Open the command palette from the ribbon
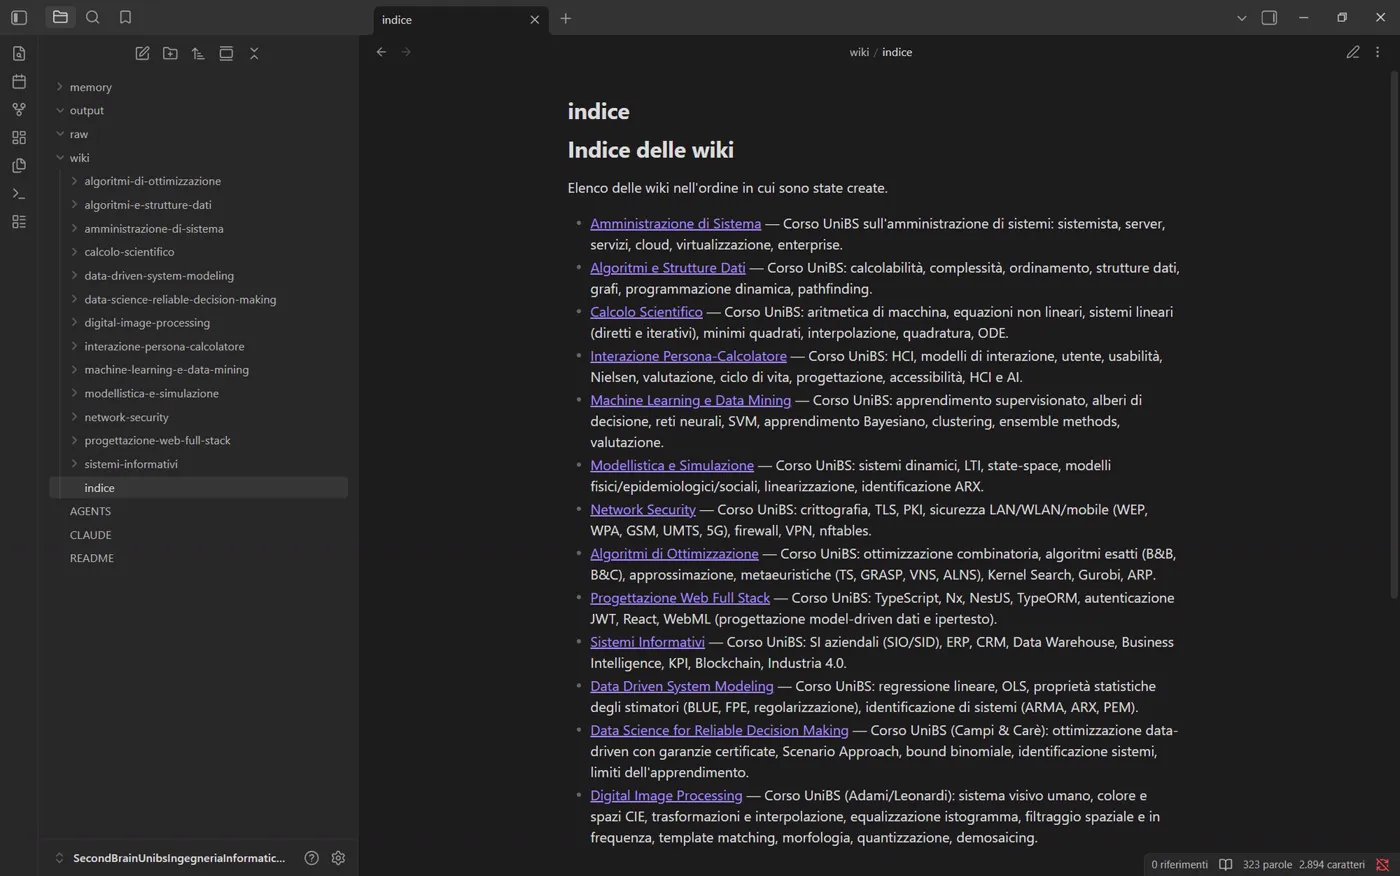The width and height of the screenshot is (1400, 876). (19, 193)
